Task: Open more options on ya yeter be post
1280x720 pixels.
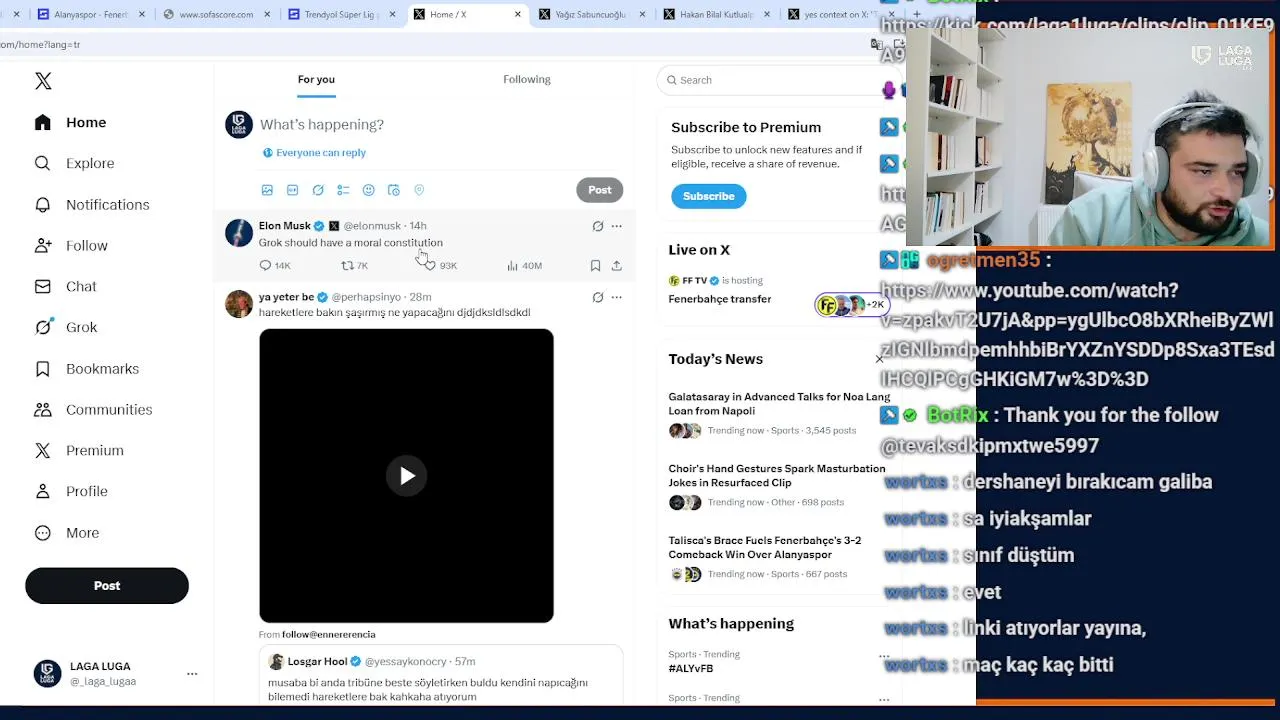Action: pos(616,297)
